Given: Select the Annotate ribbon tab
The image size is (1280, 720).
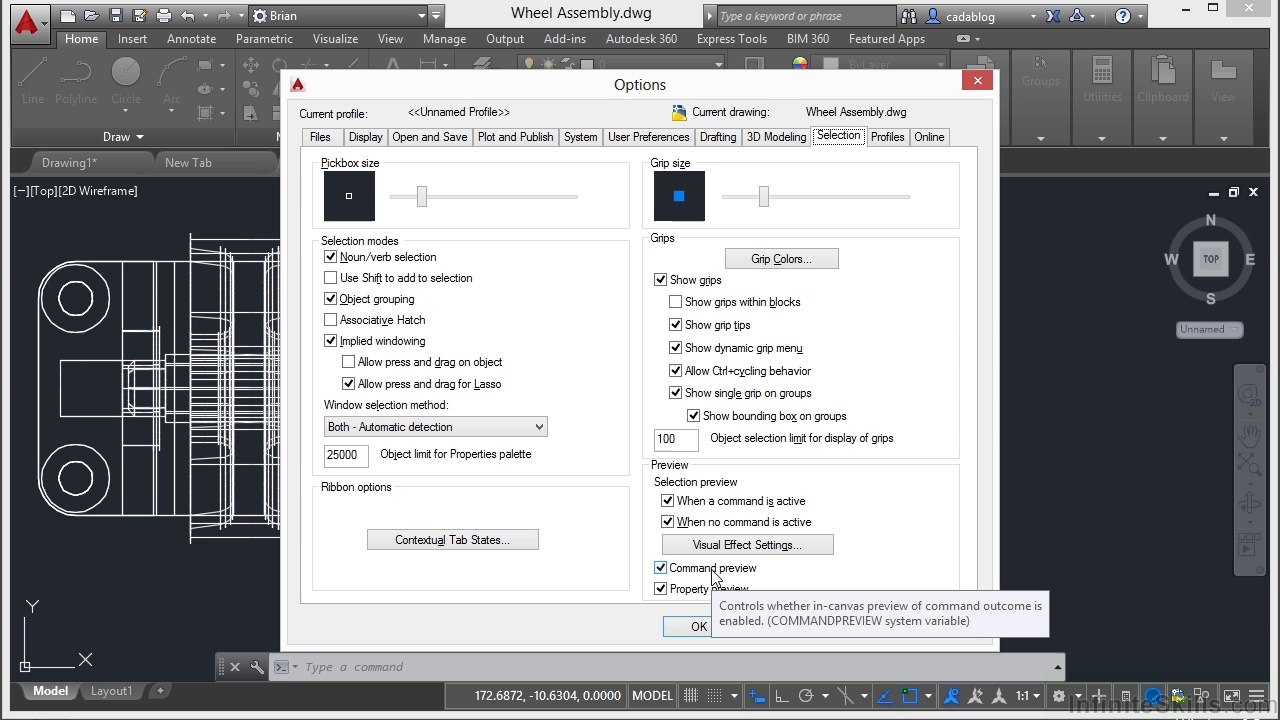Looking at the screenshot, I should click(x=191, y=39).
